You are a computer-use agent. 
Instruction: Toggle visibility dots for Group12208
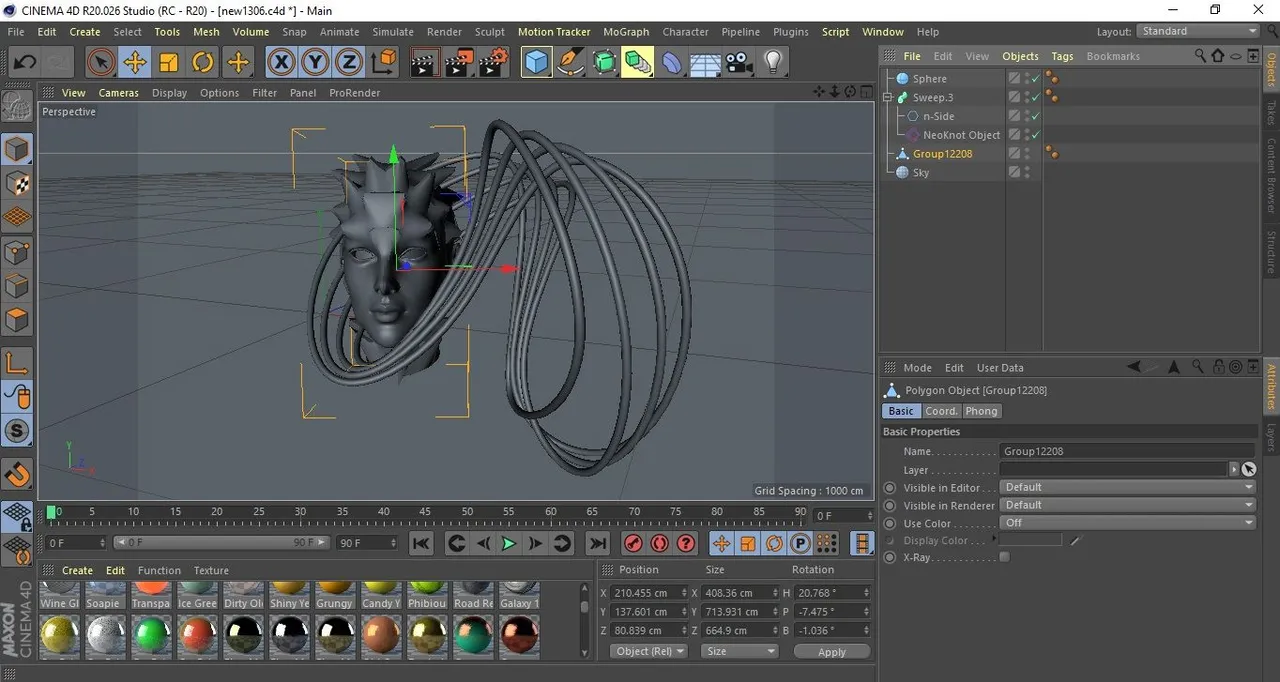coord(1027,154)
